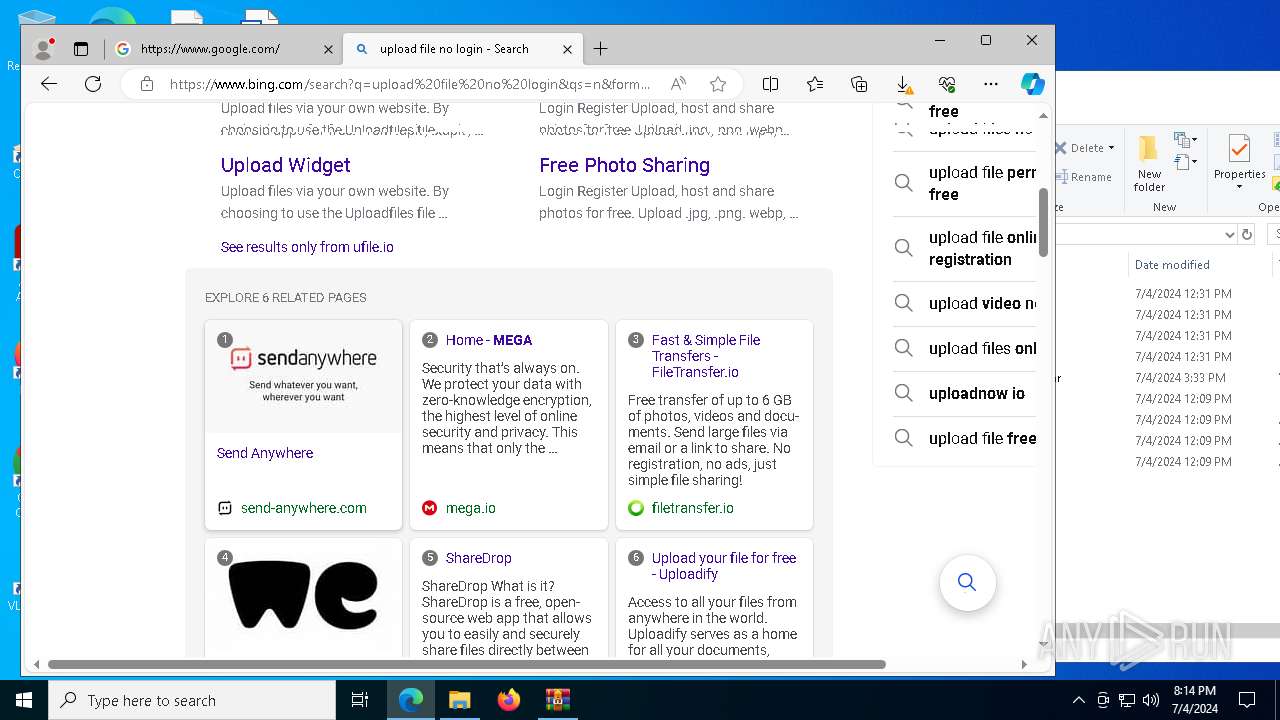This screenshot has width=1280, height=720.
Task: Open Downloads icon with warning badge
Action: tap(903, 84)
